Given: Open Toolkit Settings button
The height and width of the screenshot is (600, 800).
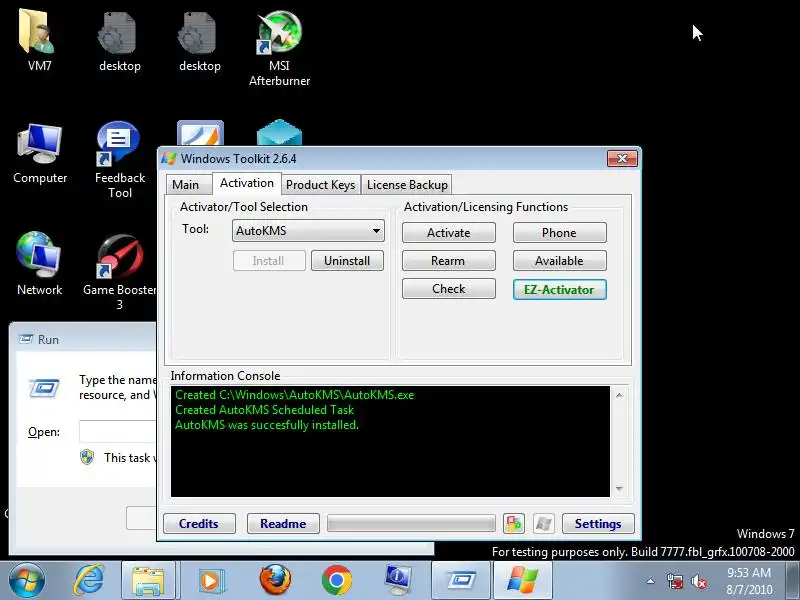Looking at the screenshot, I should (x=598, y=523).
